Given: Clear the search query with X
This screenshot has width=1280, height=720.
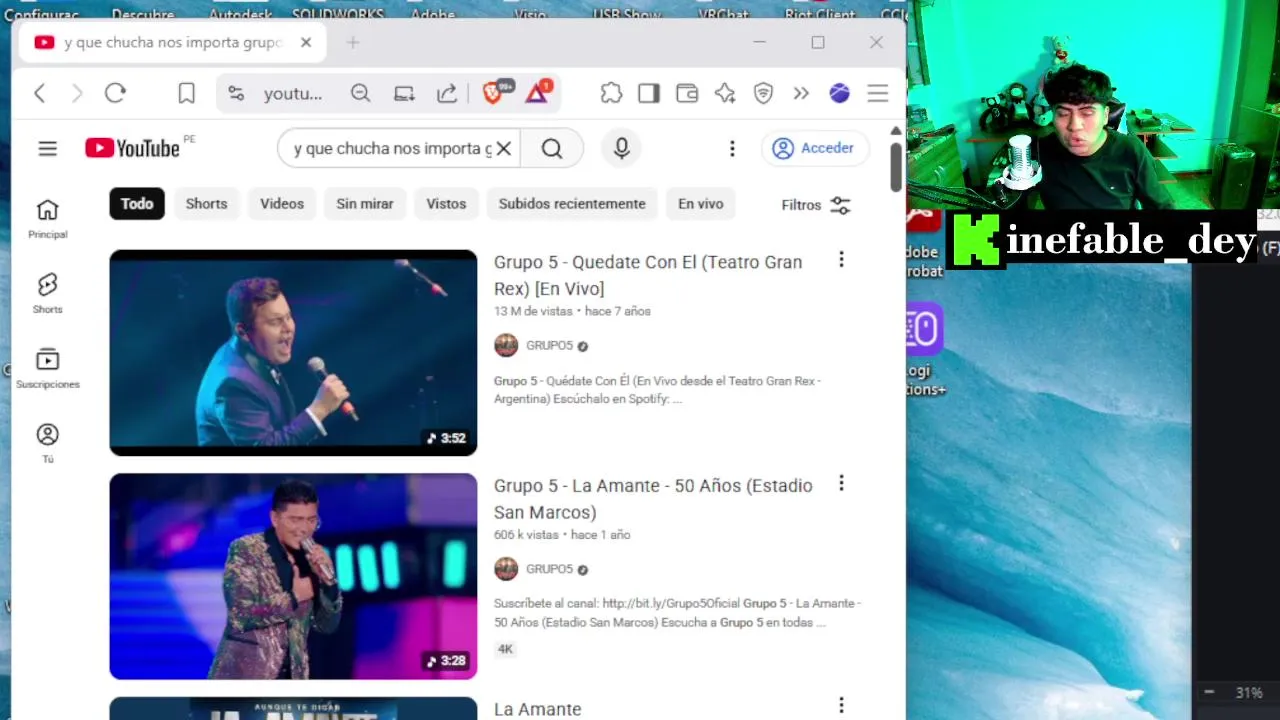Looking at the screenshot, I should click(504, 148).
